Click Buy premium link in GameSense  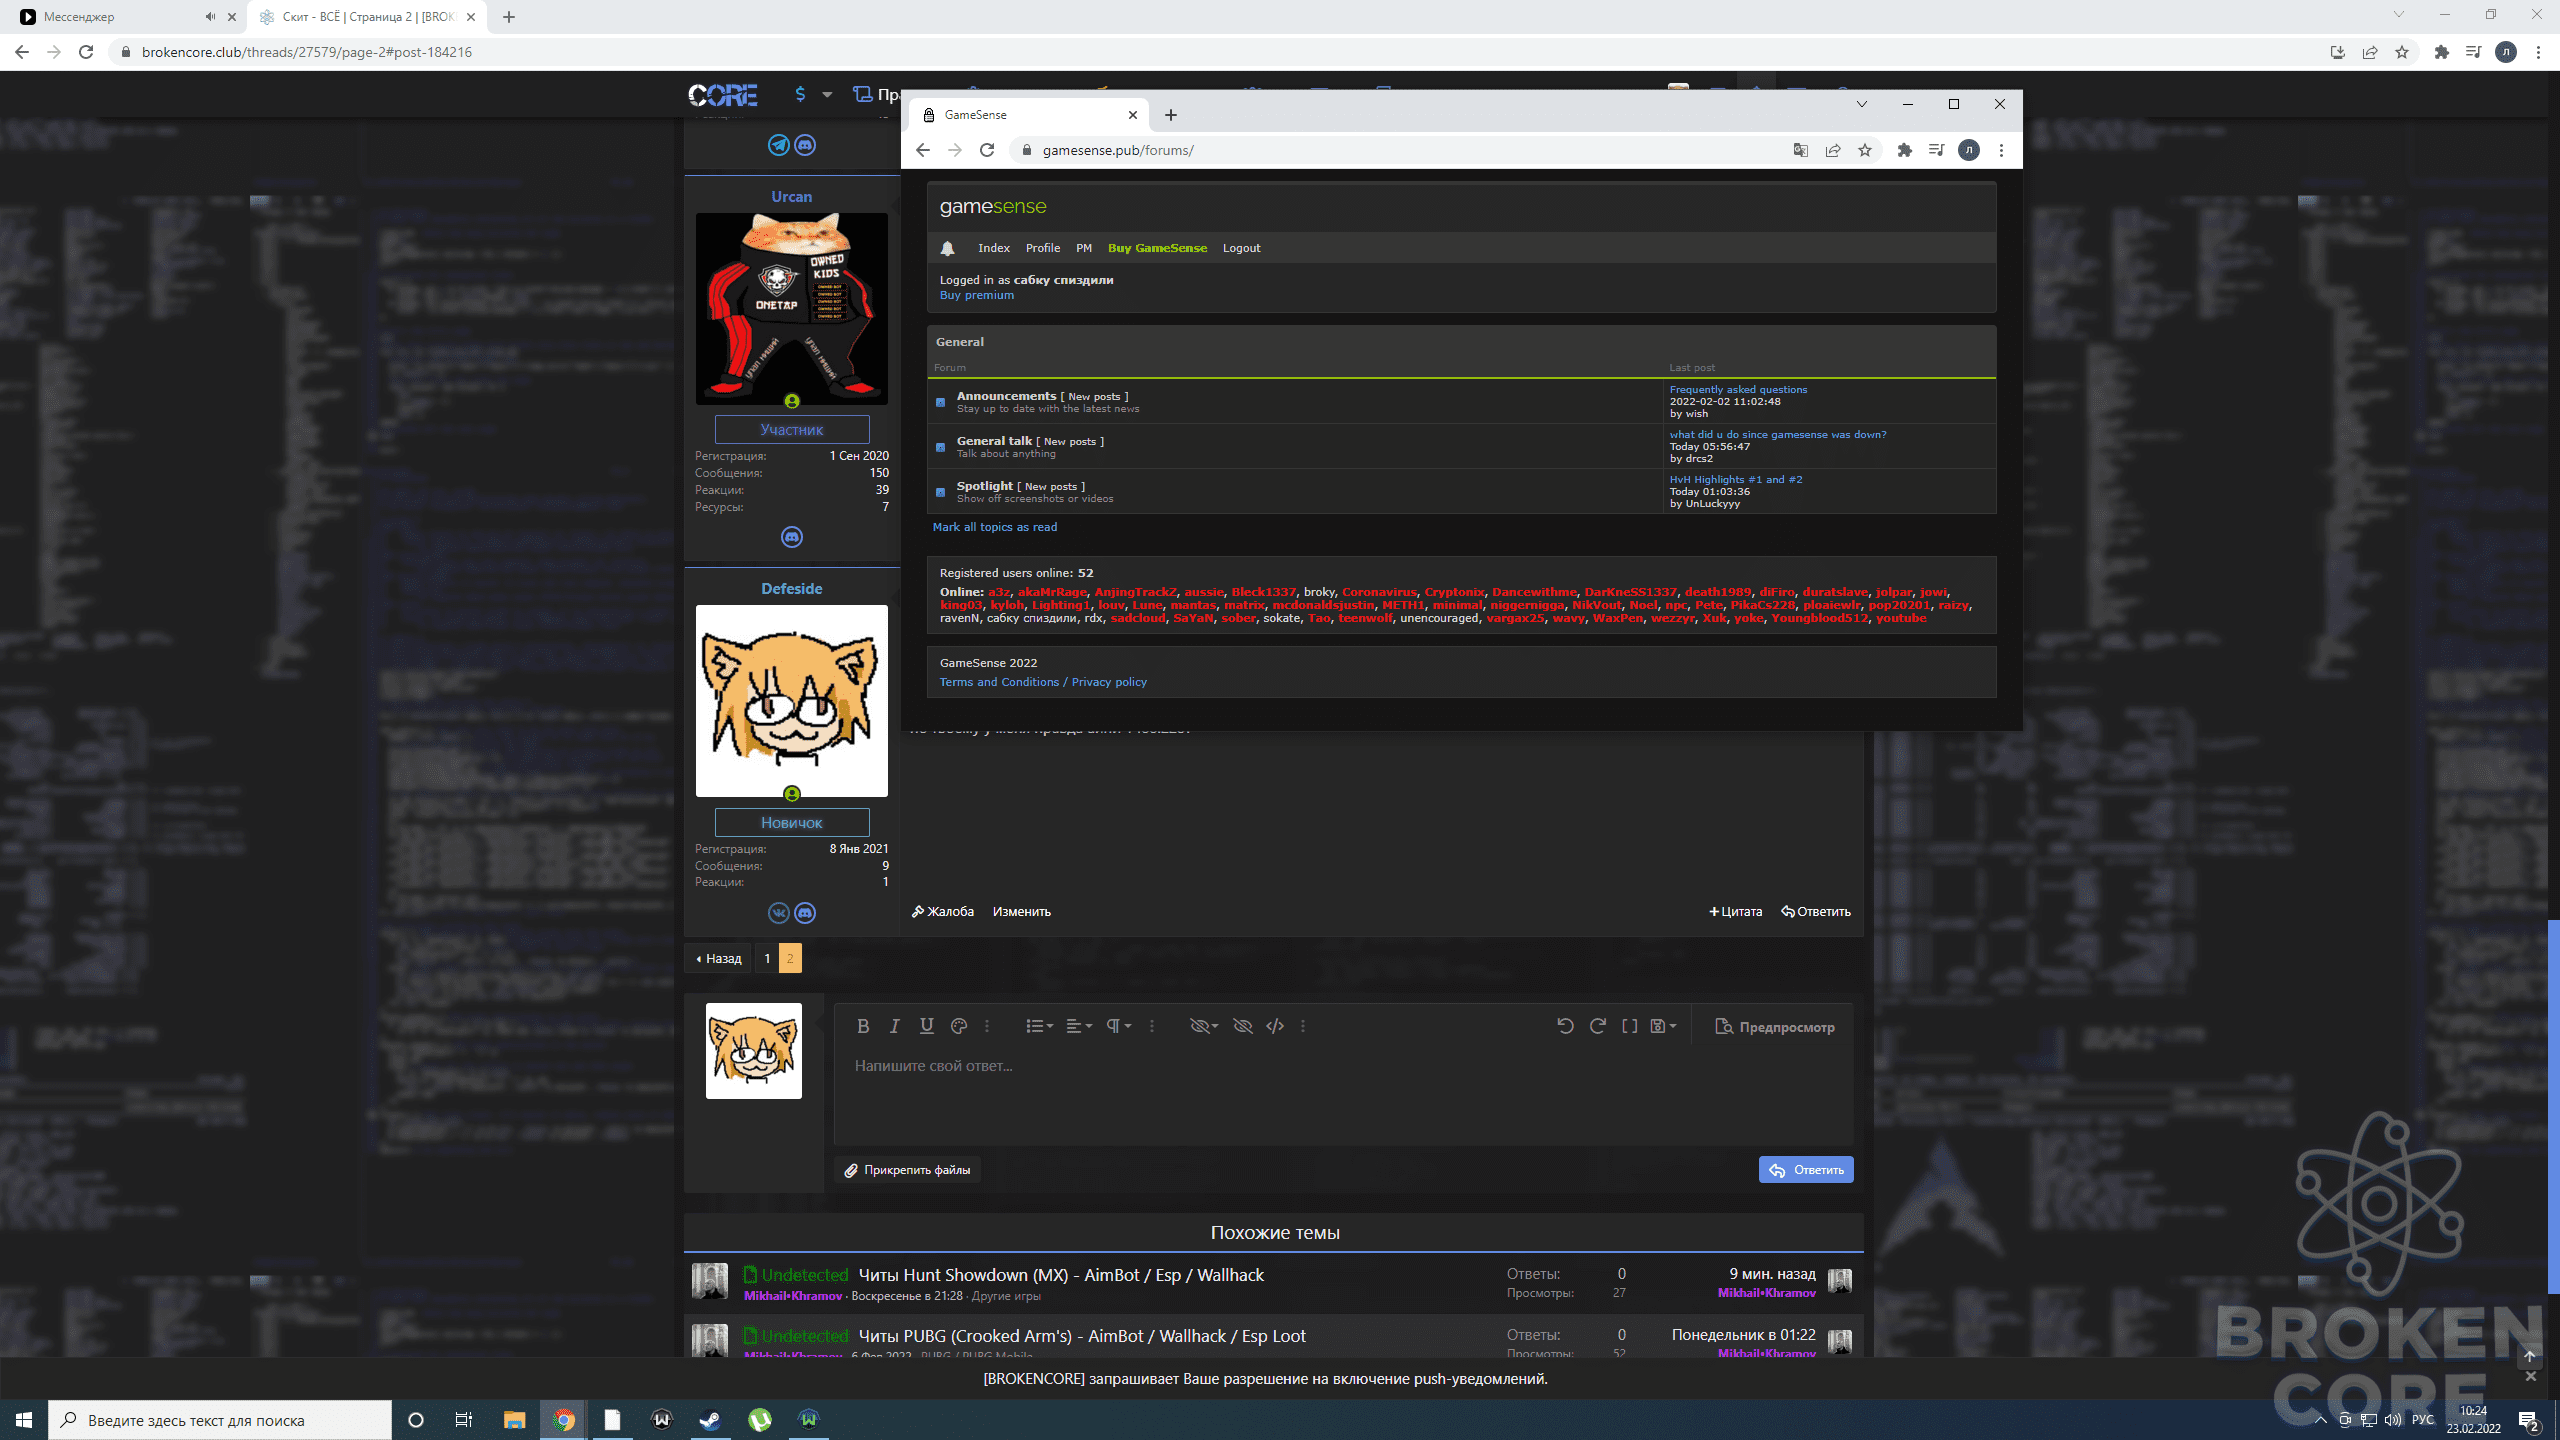[977, 295]
